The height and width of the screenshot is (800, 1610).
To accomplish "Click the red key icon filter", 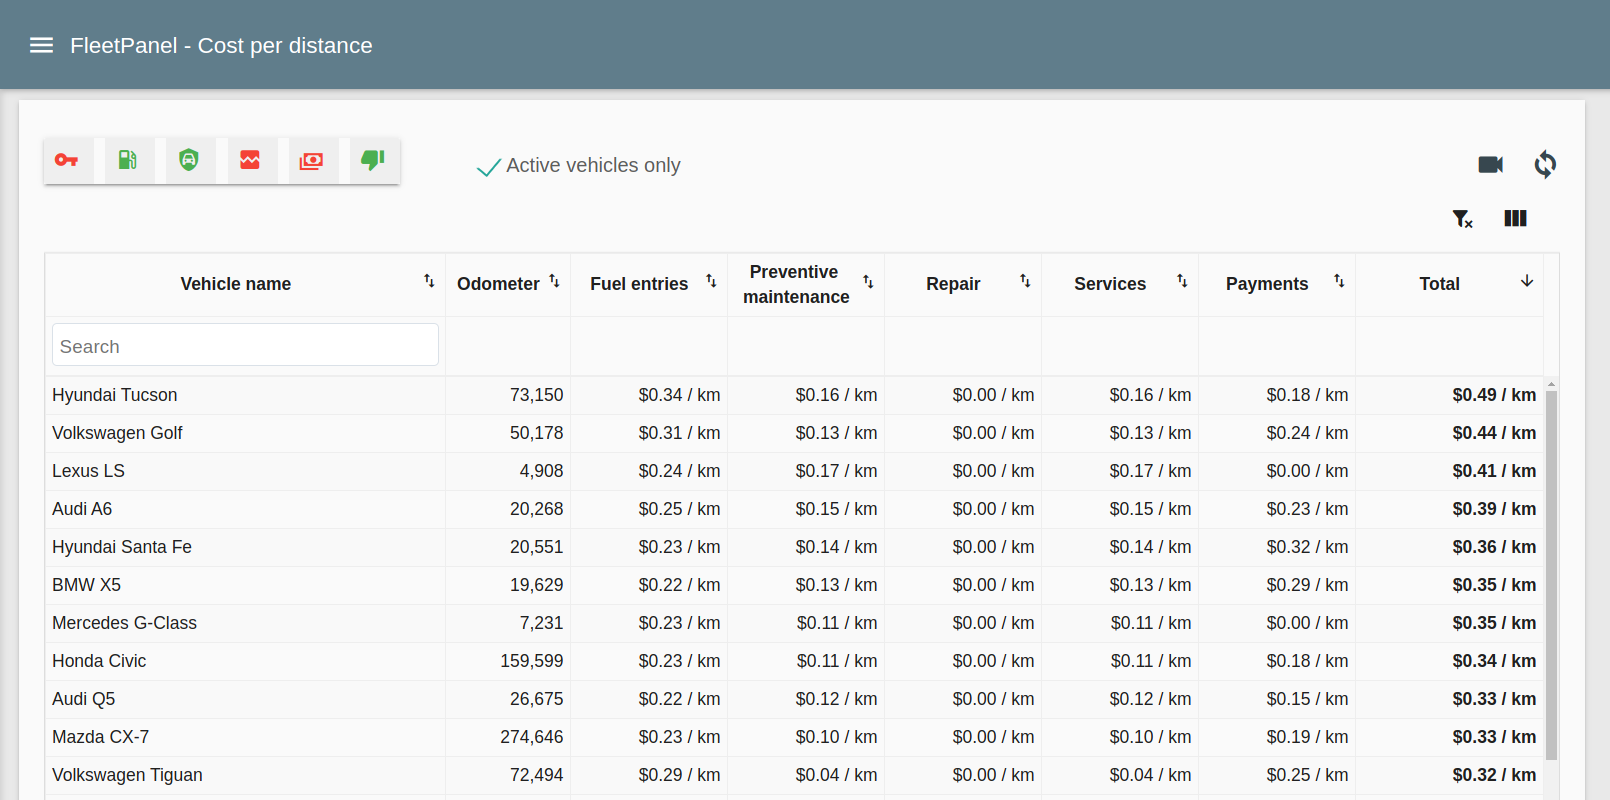I will pyautogui.click(x=67, y=160).
